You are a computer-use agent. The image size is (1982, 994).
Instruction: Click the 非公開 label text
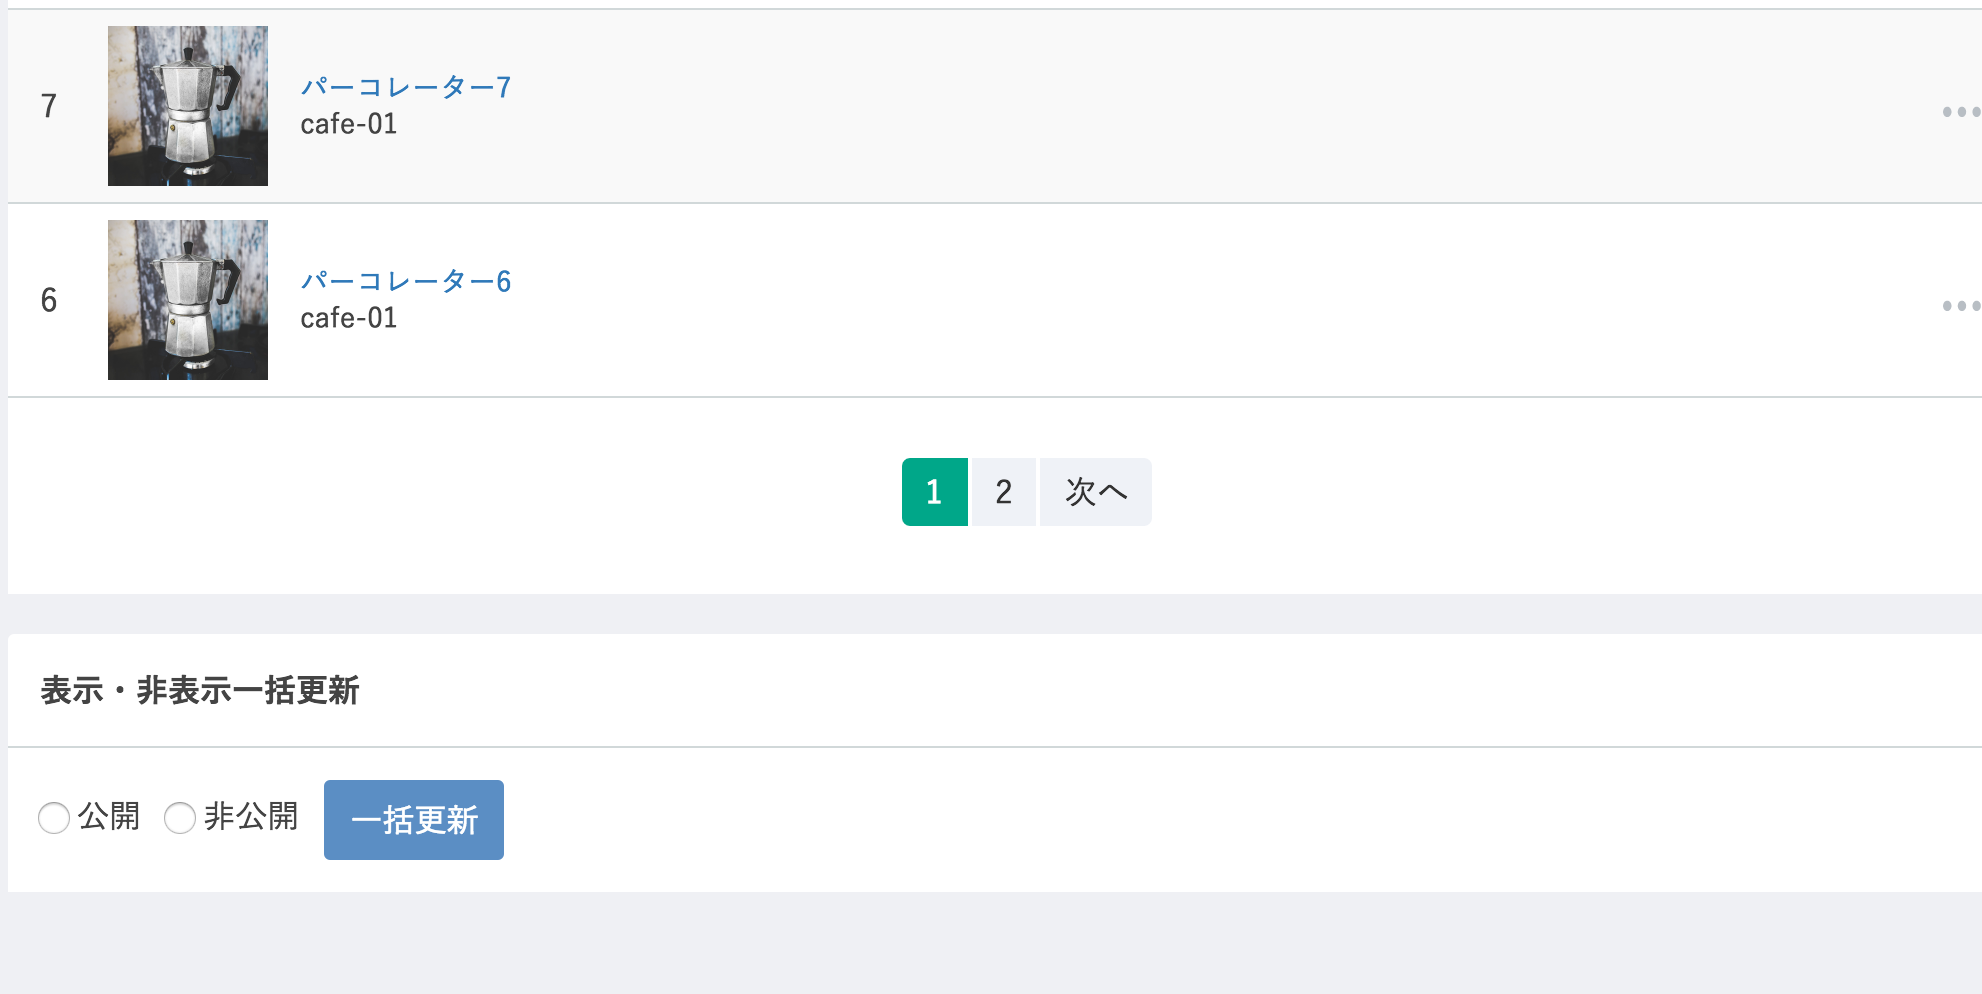pyautogui.click(x=251, y=817)
